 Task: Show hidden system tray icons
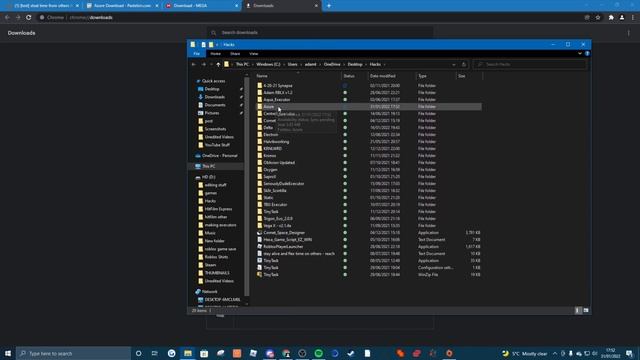pyautogui.click(x=555, y=353)
